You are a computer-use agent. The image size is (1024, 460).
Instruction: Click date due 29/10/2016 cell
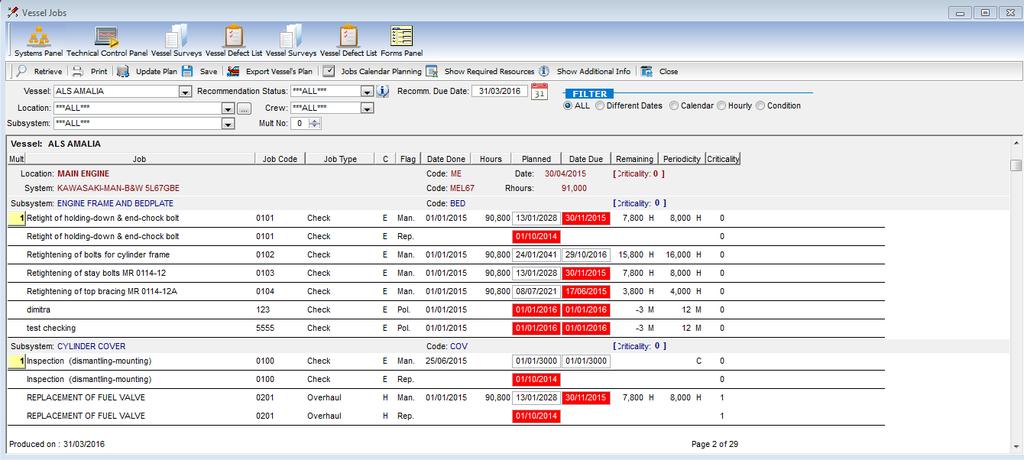click(586, 254)
